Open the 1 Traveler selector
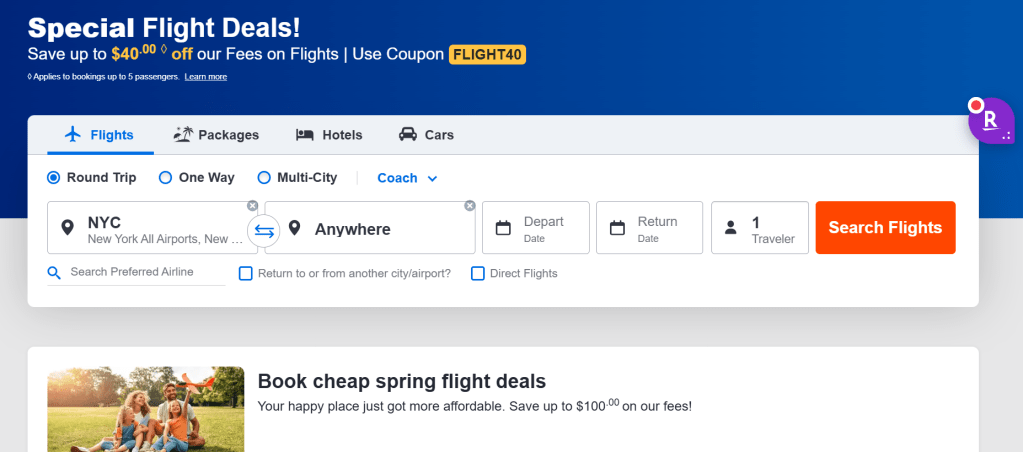 pyautogui.click(x=760, y=228)
